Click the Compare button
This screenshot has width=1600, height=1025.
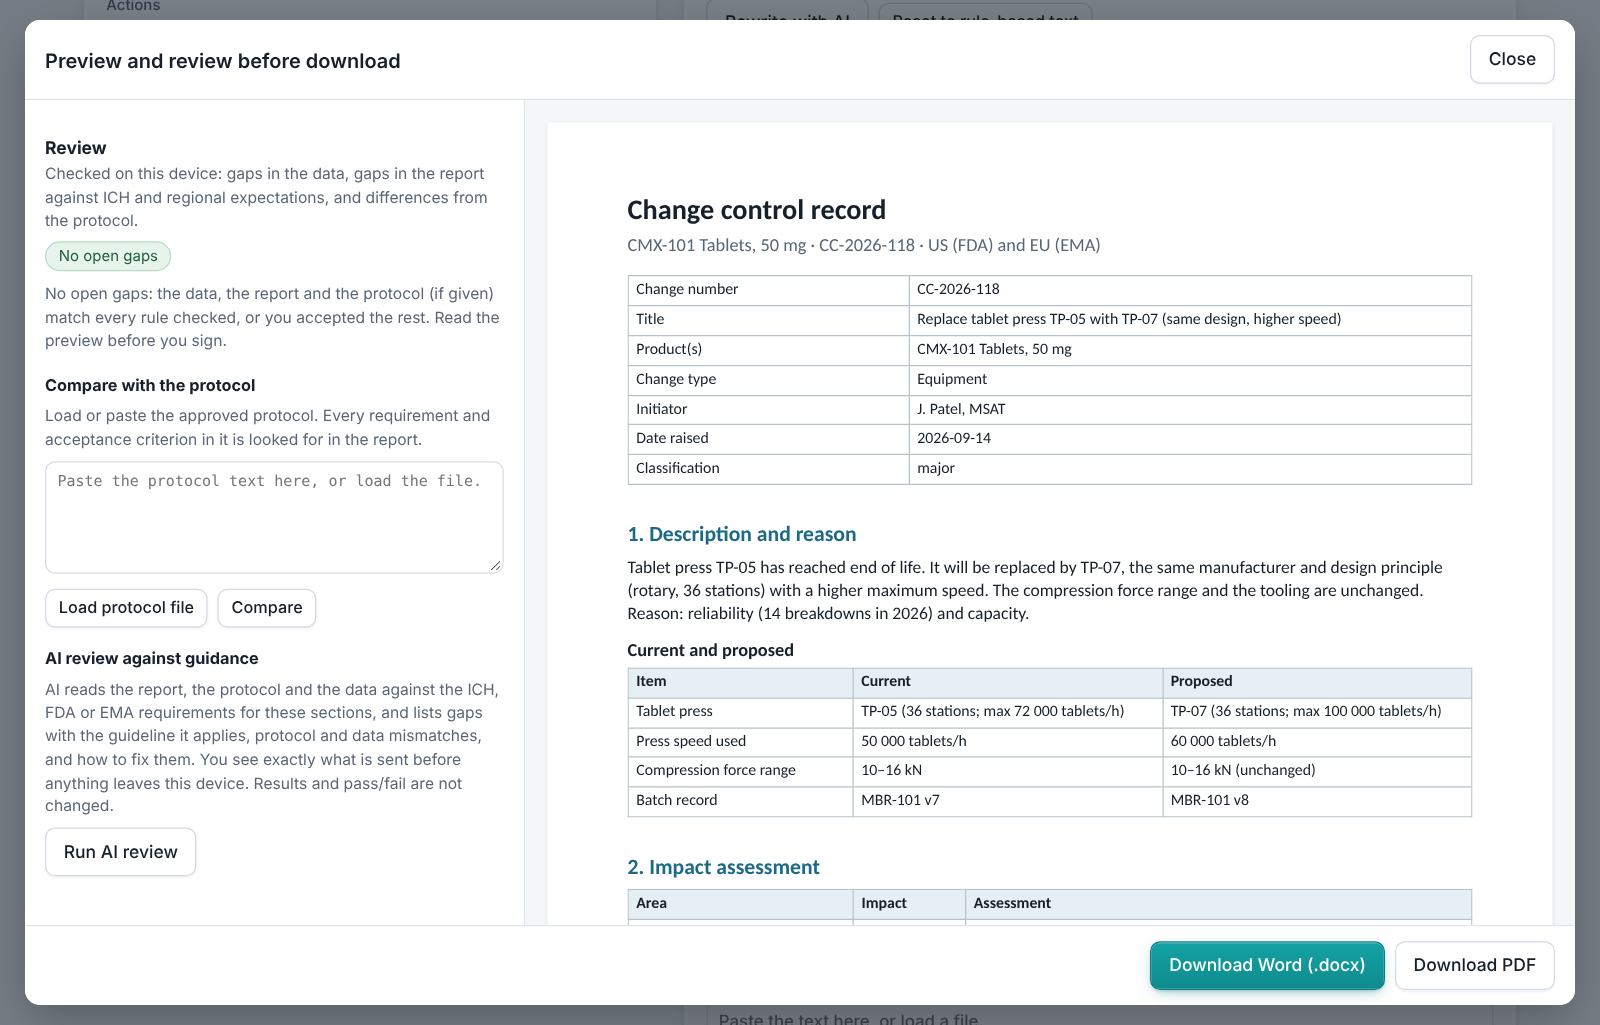click(x=267, y=608)
